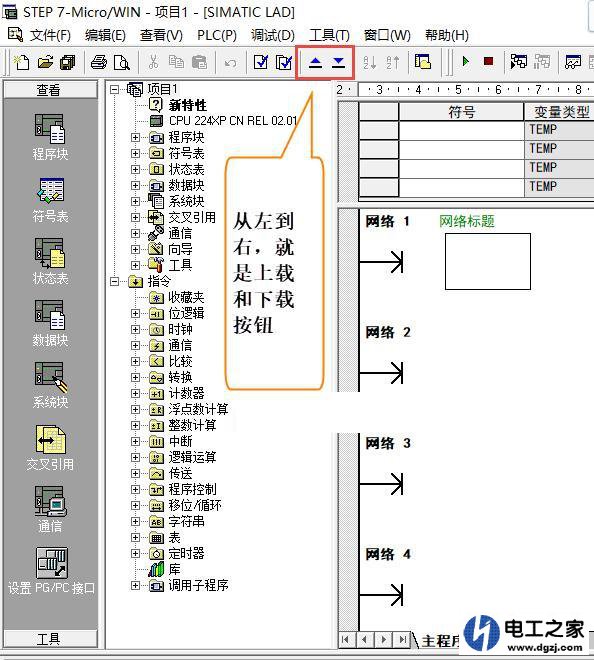Click the 网络 2 label

(388, 332)
